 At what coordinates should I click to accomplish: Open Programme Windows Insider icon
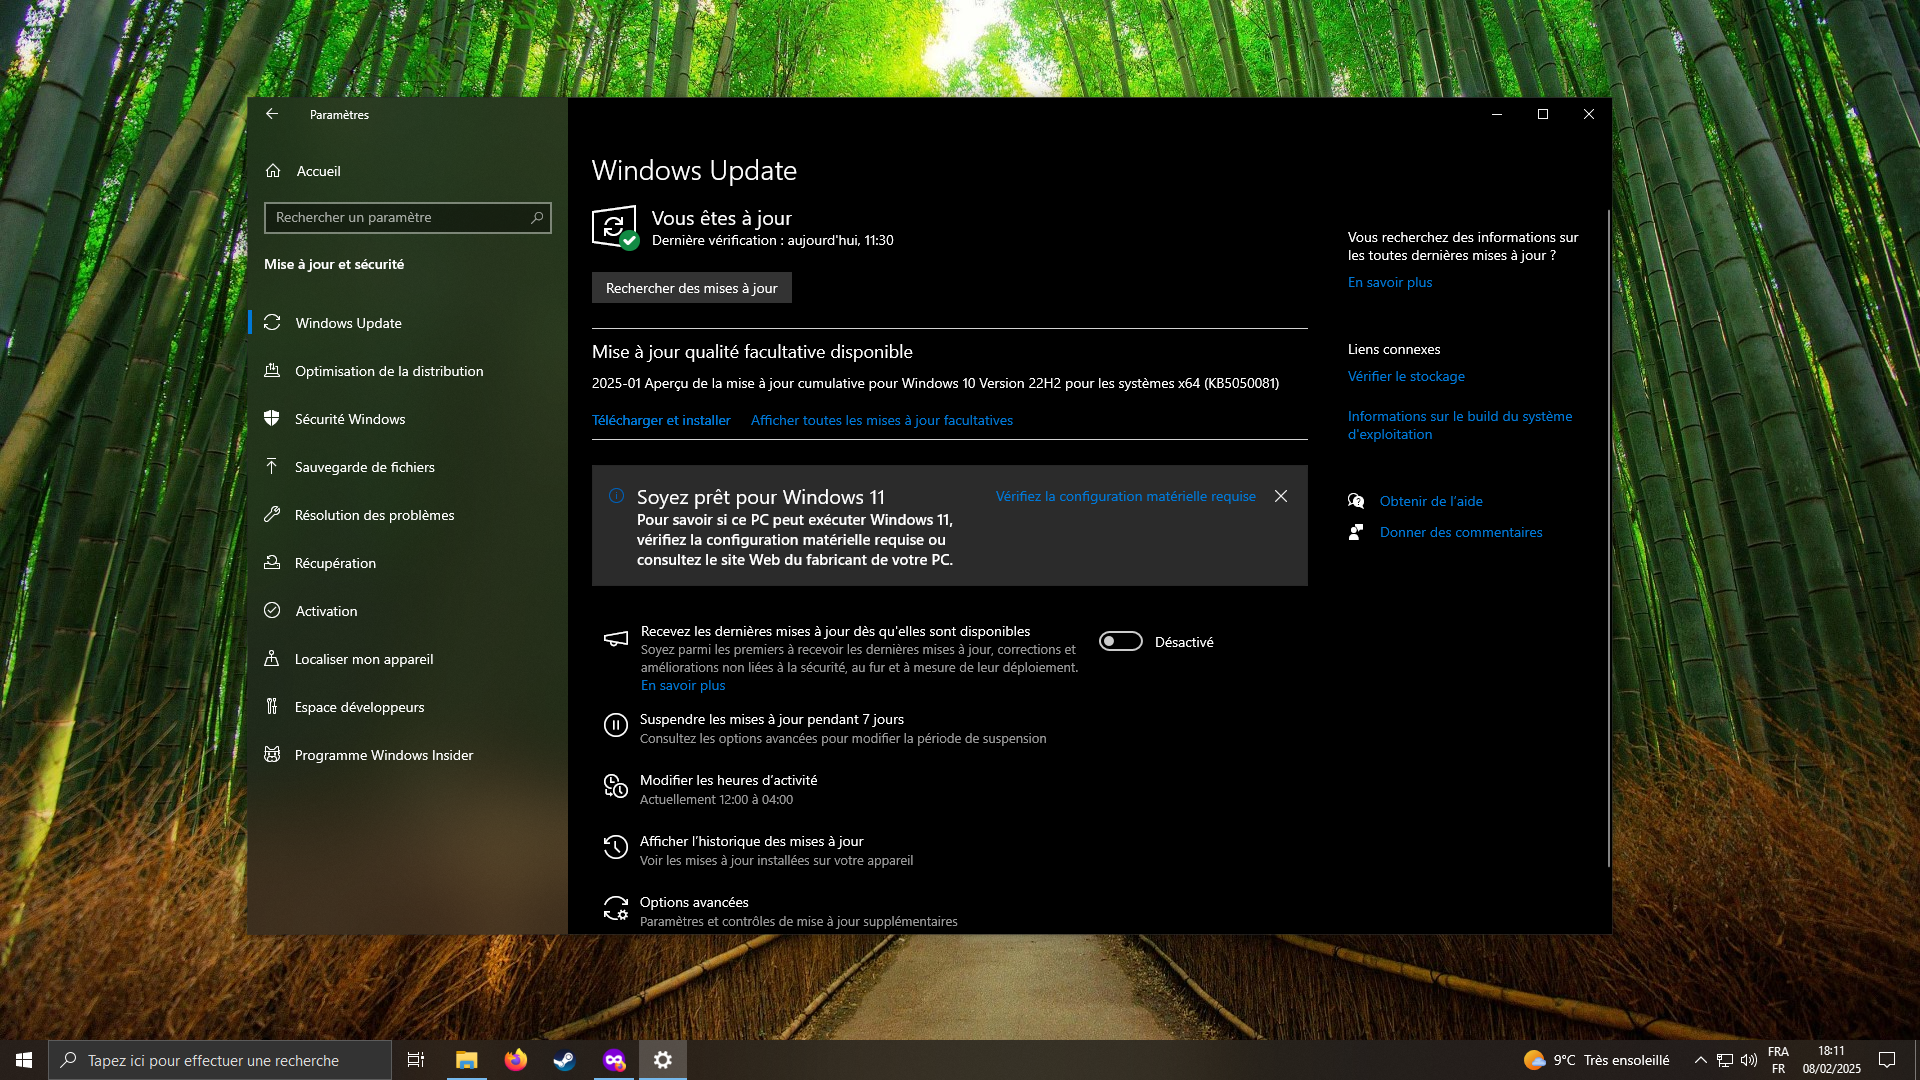click(x=272, y=754)
